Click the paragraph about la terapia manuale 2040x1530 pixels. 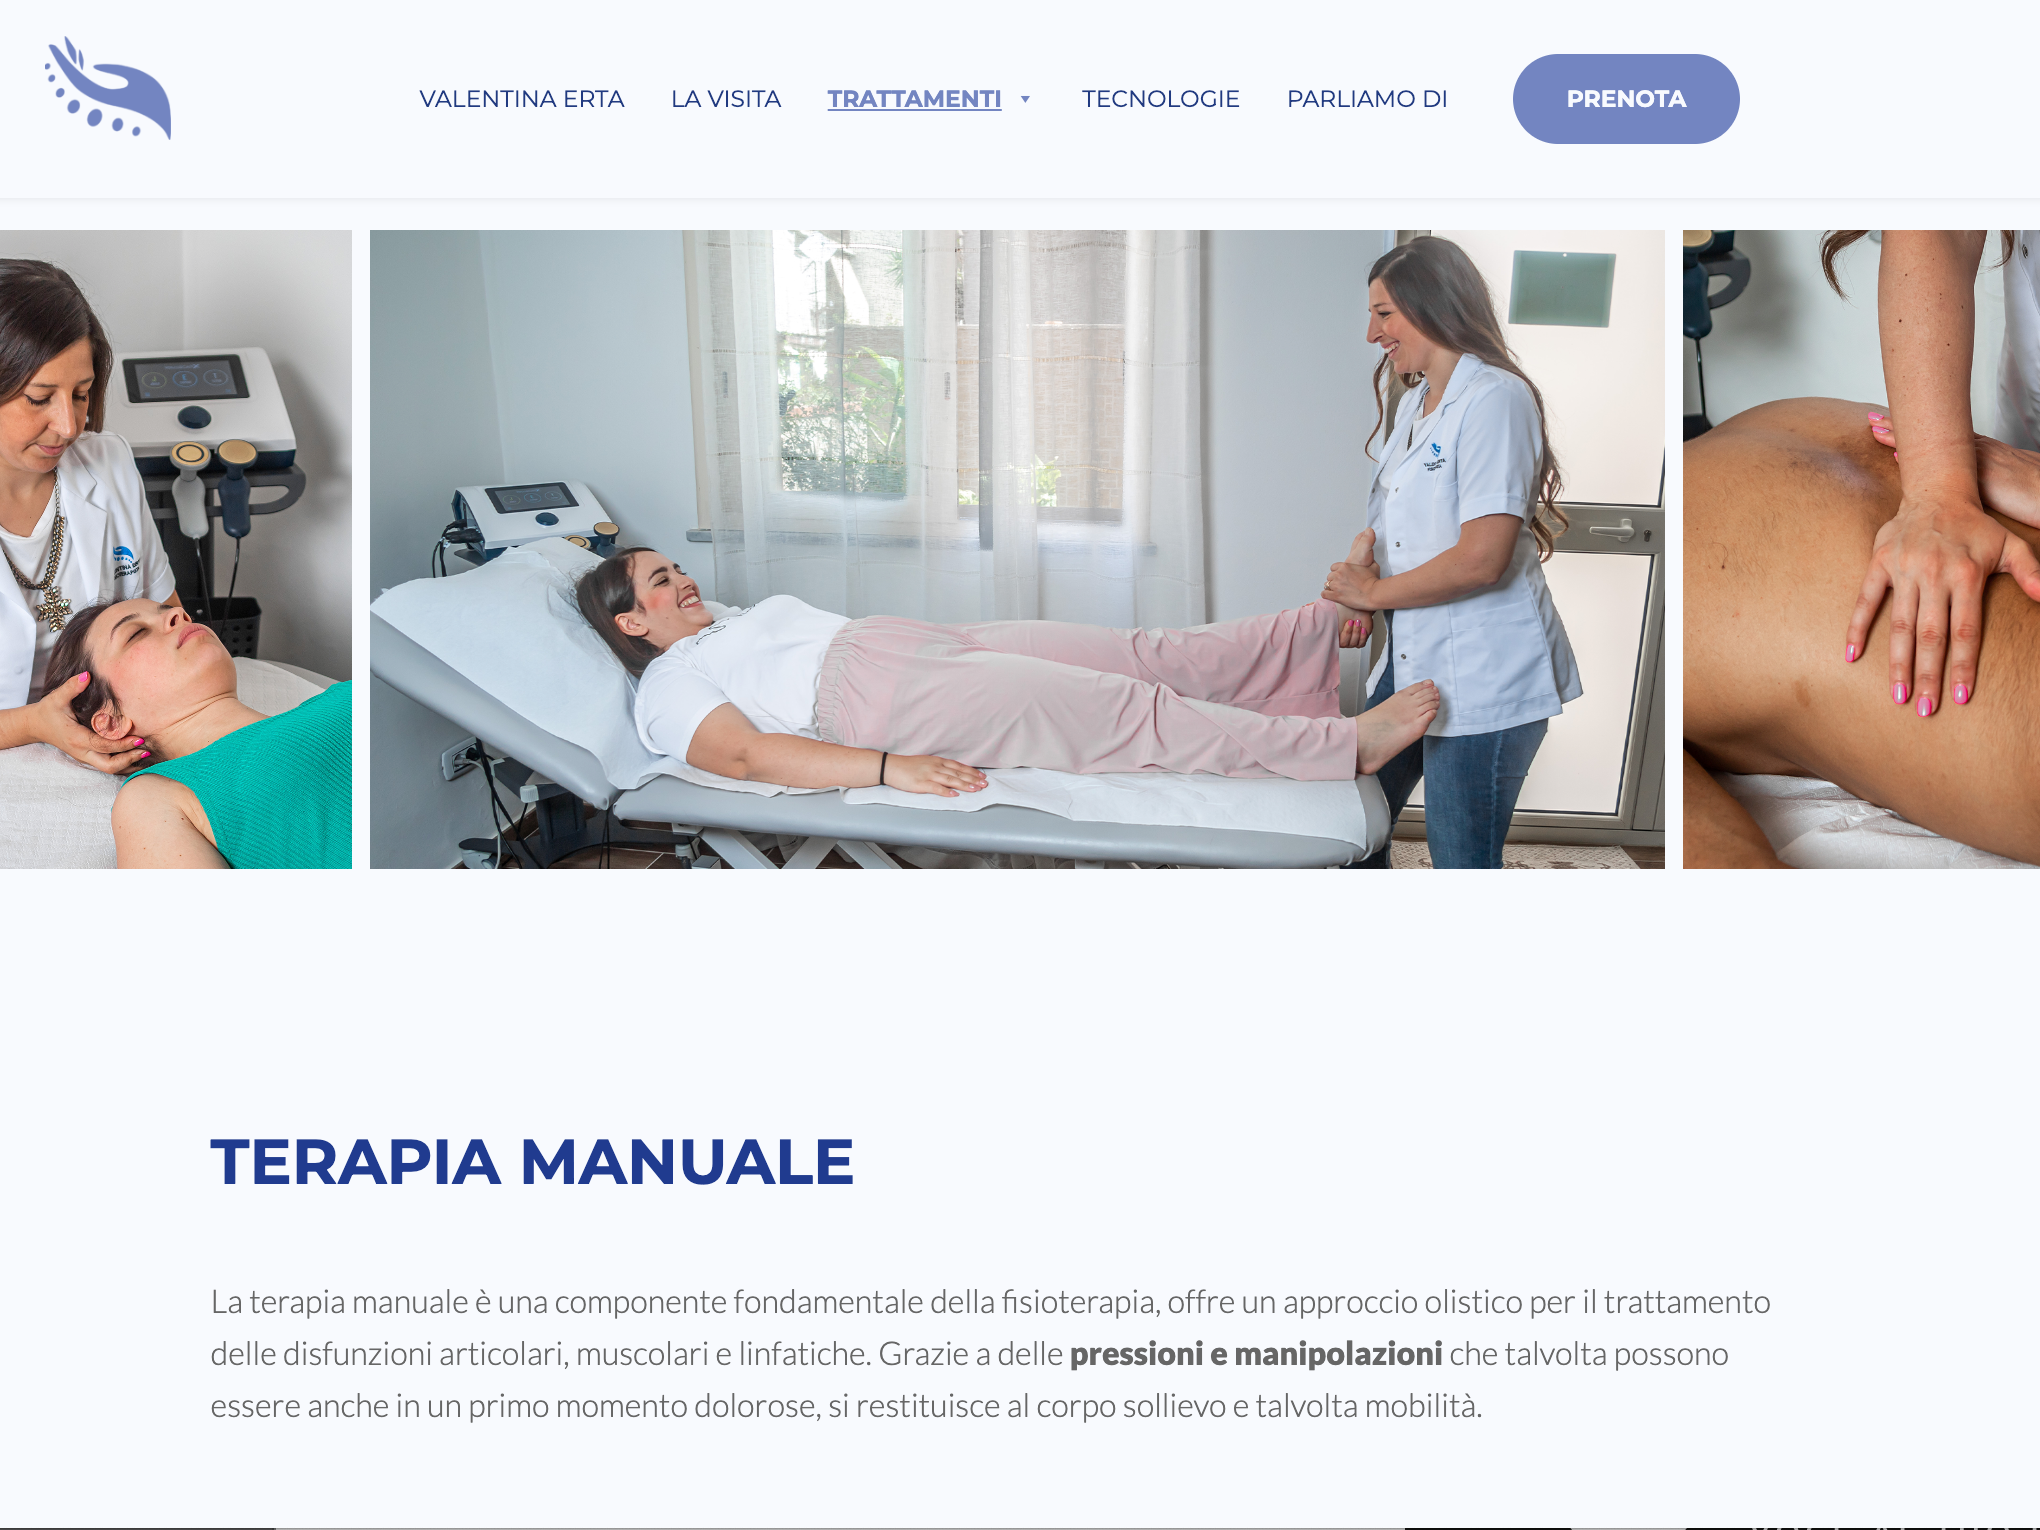[990, 1354]
